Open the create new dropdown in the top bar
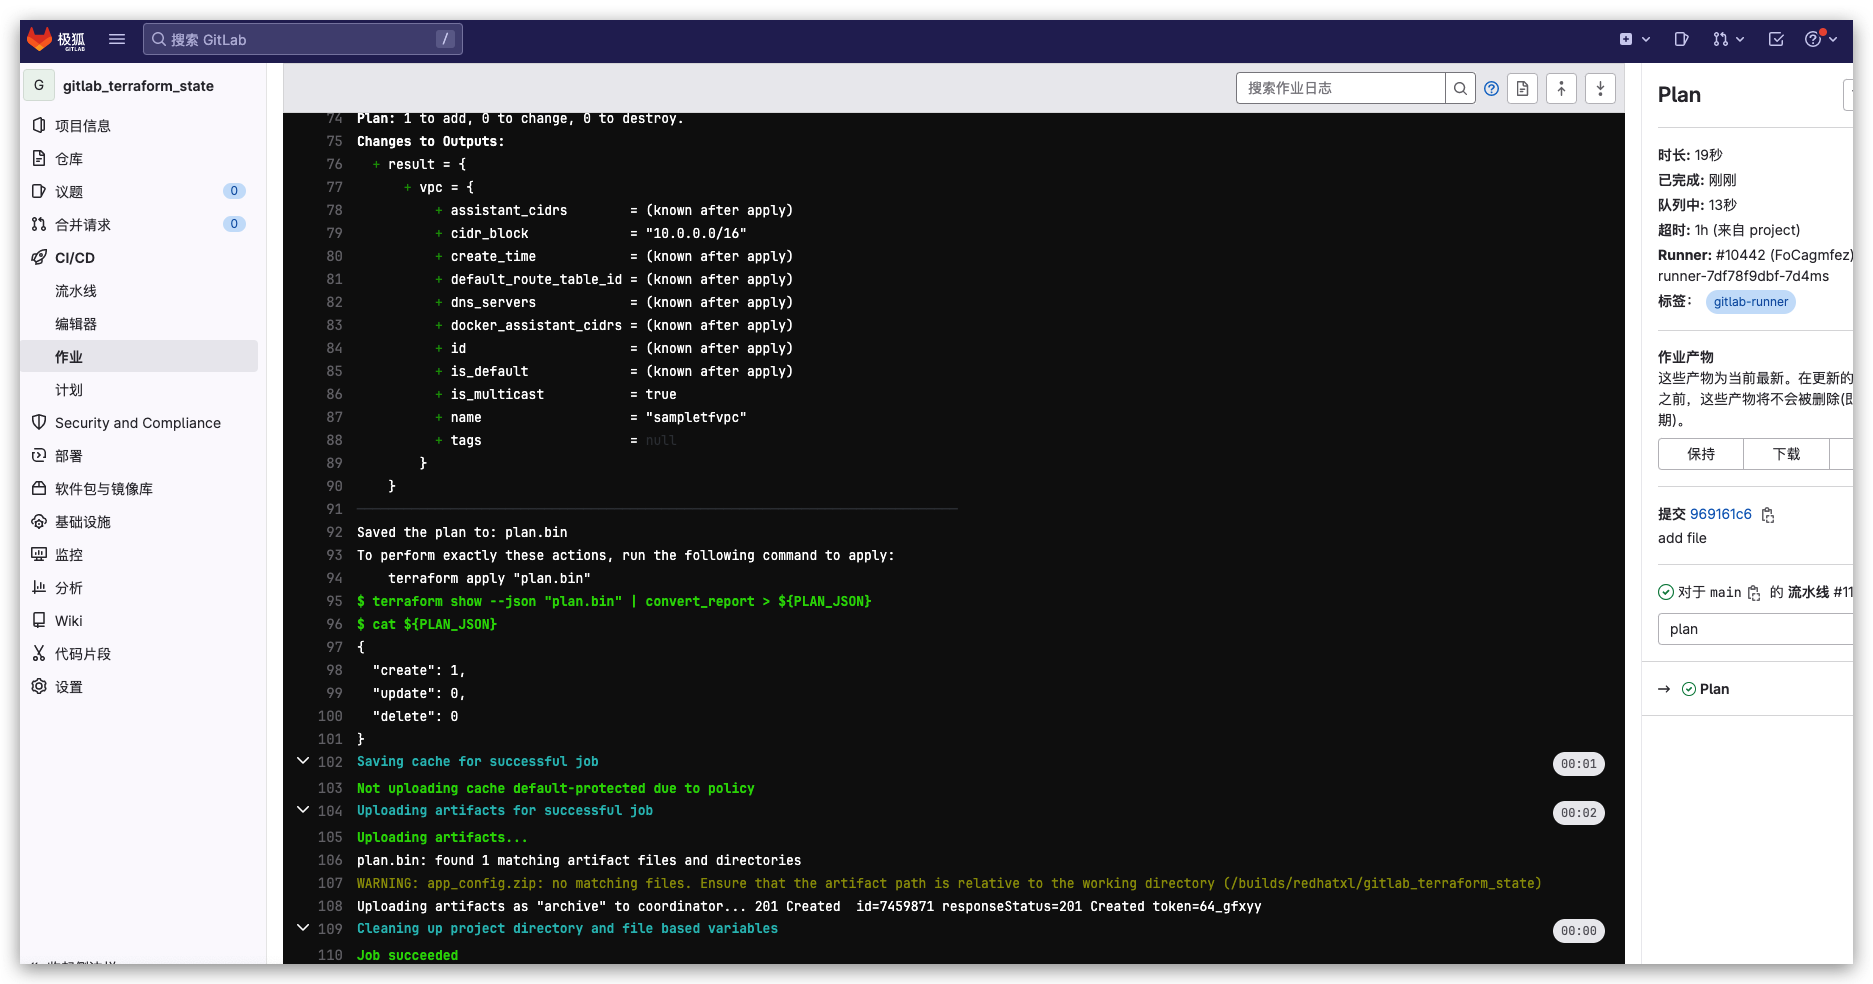 coord(1633,39)
